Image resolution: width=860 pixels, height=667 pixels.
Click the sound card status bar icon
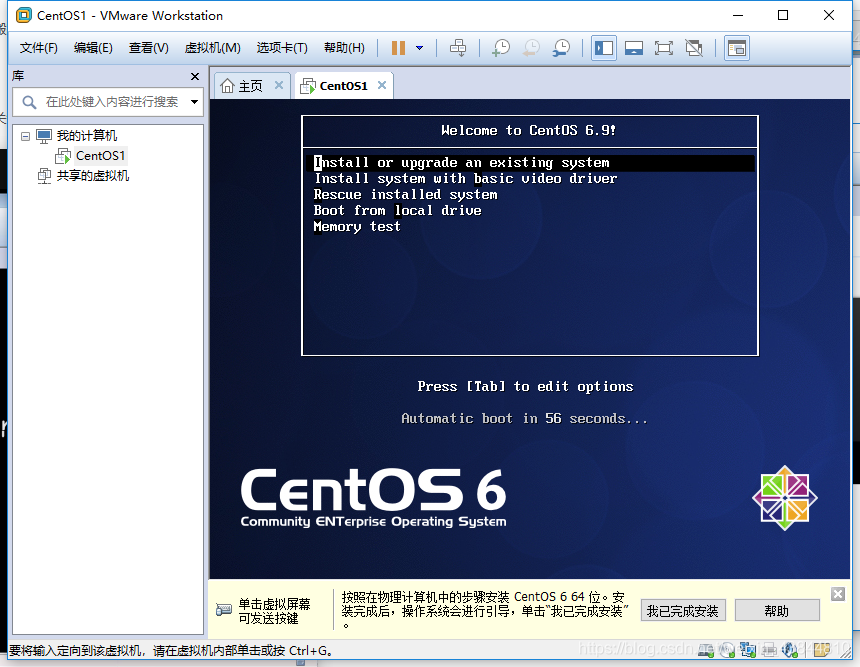790,650
